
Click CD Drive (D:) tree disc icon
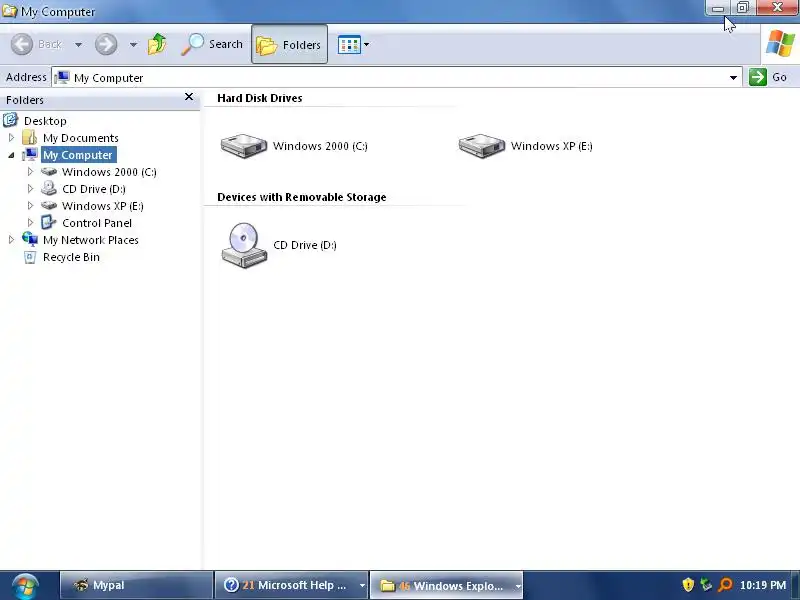[48, 189]
